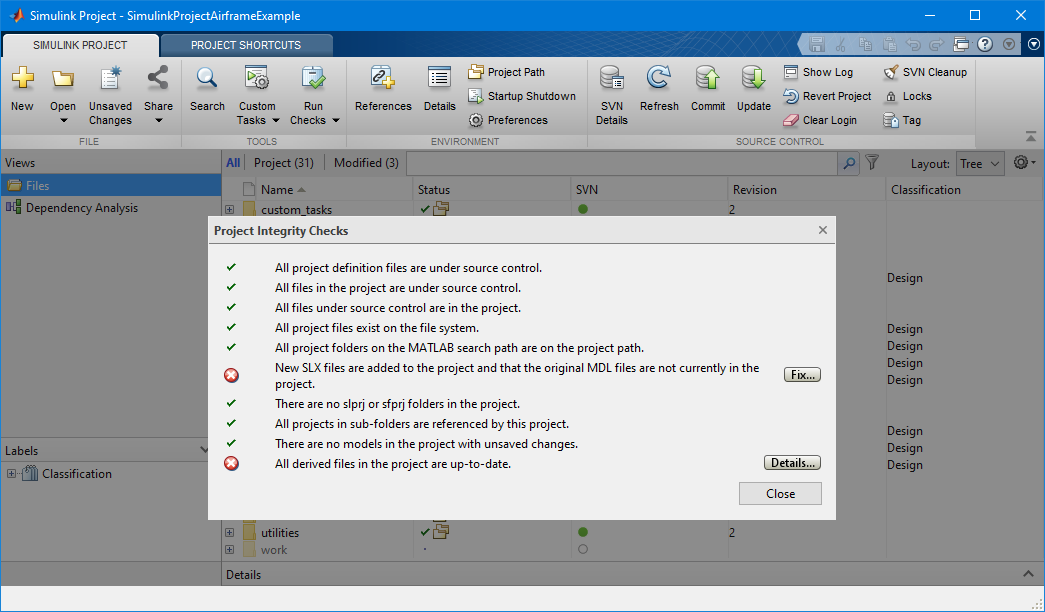Open the Open project folder icon
This screenshot has height=612, width=1045.
[63, 79]
